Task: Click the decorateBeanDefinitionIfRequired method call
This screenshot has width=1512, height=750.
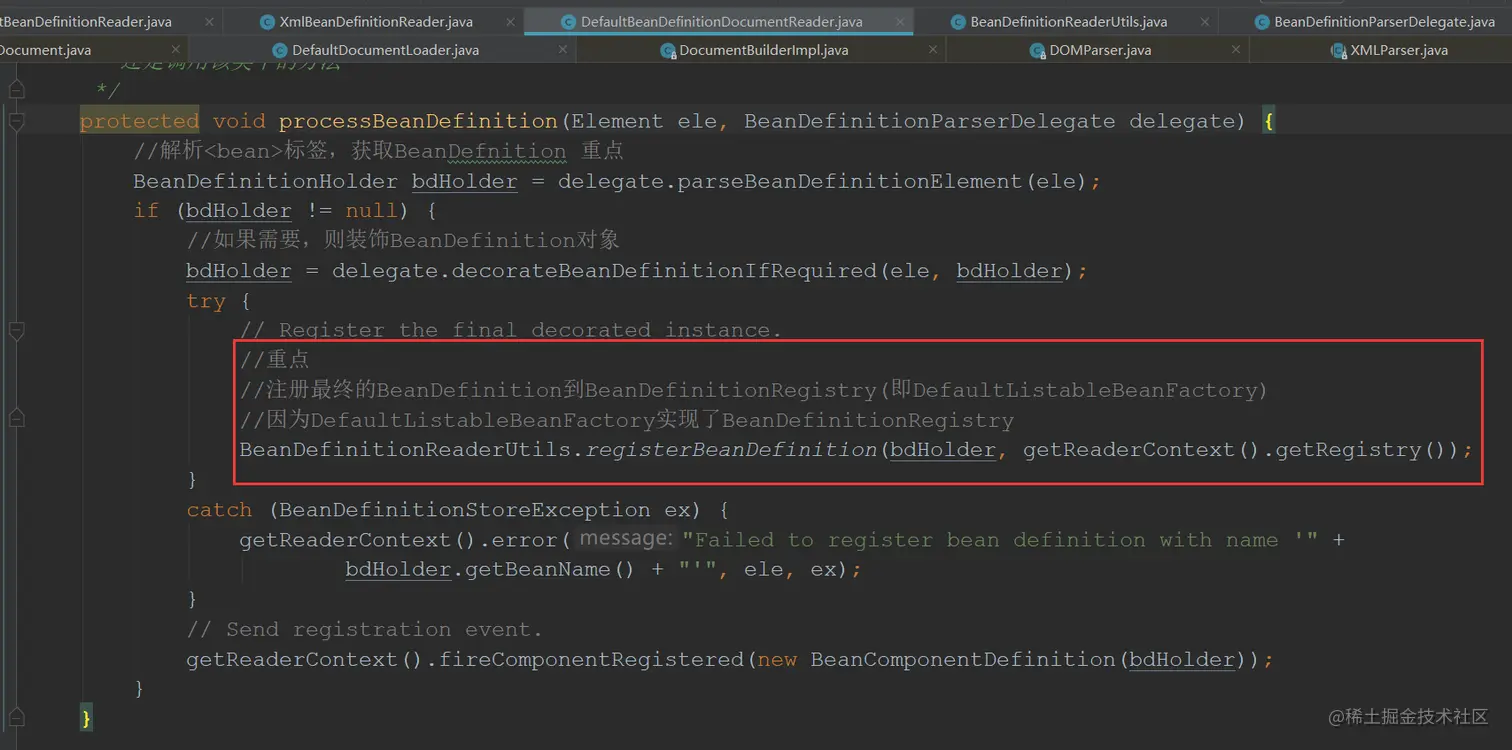Action: click(x=663, y=271)
